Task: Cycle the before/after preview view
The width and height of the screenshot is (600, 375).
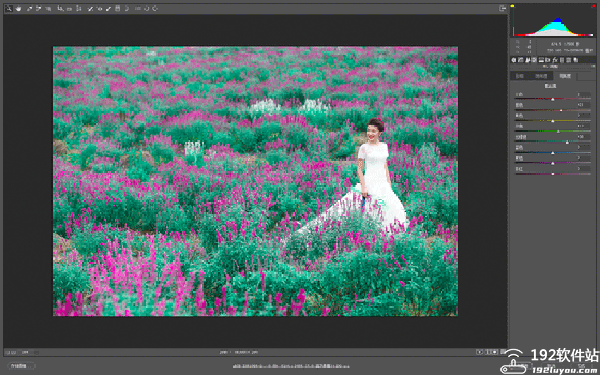Action: click(x=479, y=352)
